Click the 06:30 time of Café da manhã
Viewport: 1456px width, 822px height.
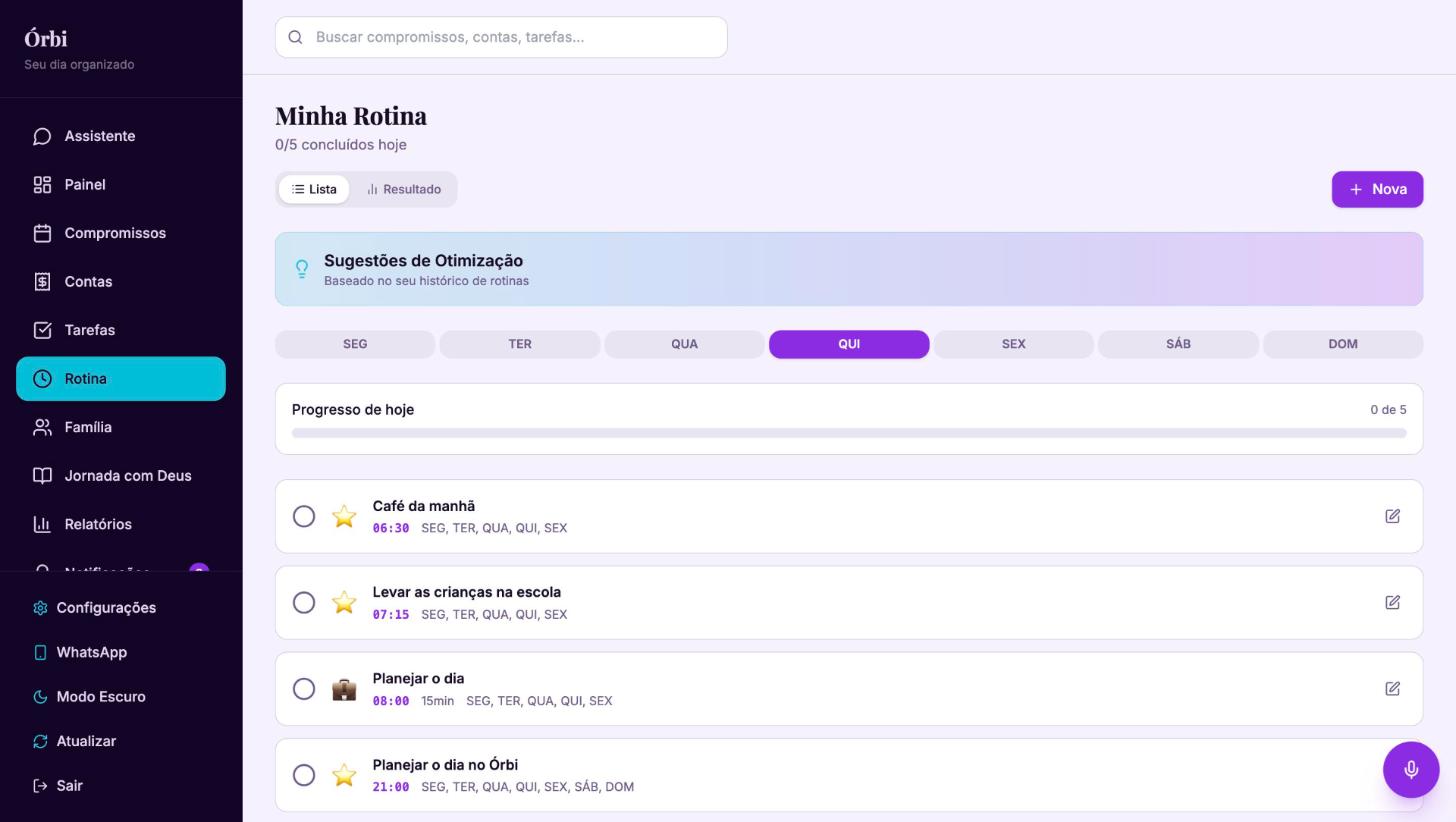click(391, 528)
